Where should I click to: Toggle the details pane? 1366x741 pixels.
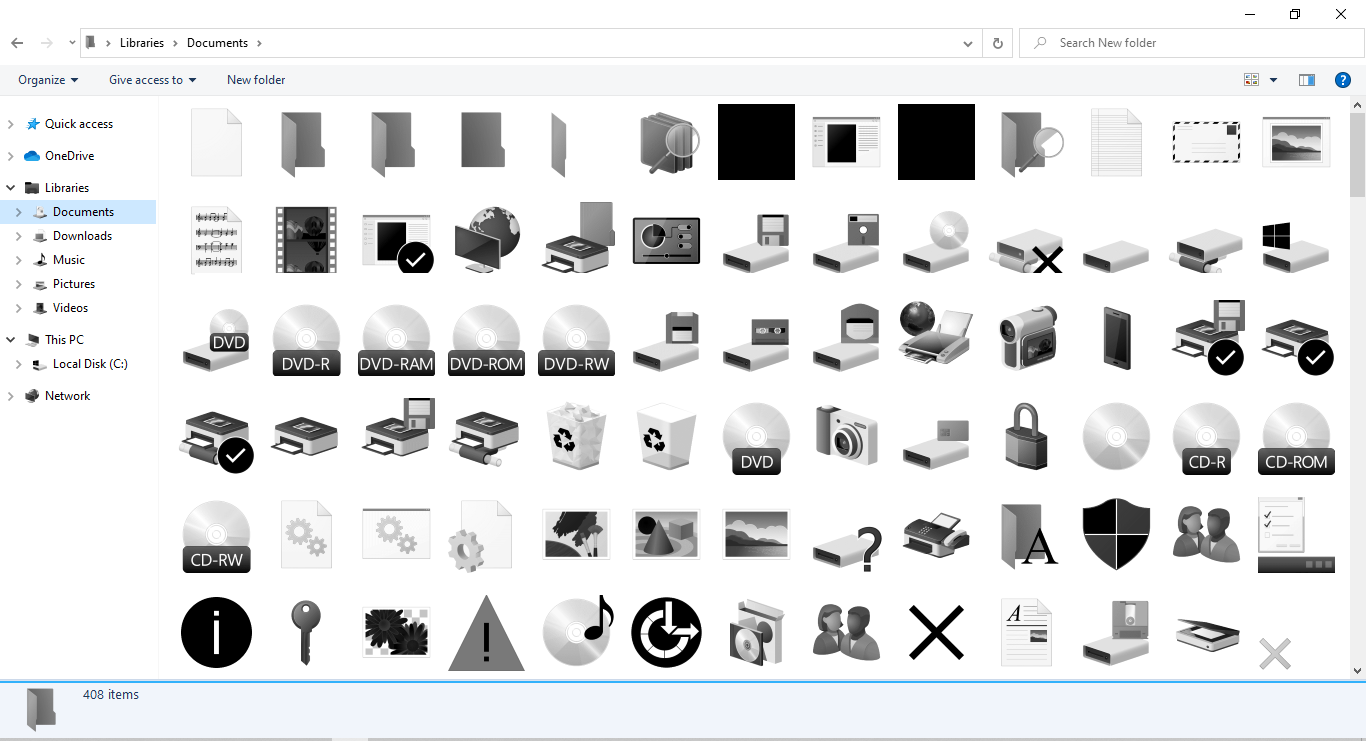click(x=1306, y=79)
